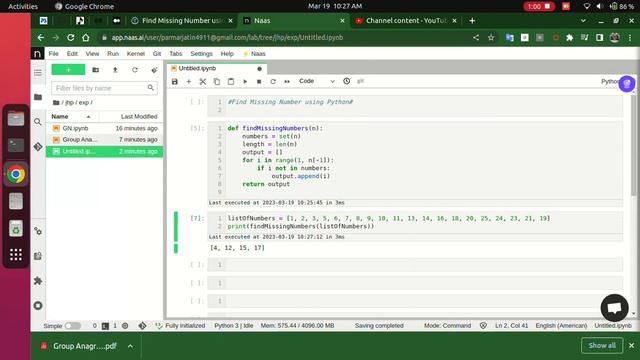Show applications grid in Ubuntu dock
640x360 pixels.
click(16, 255)
